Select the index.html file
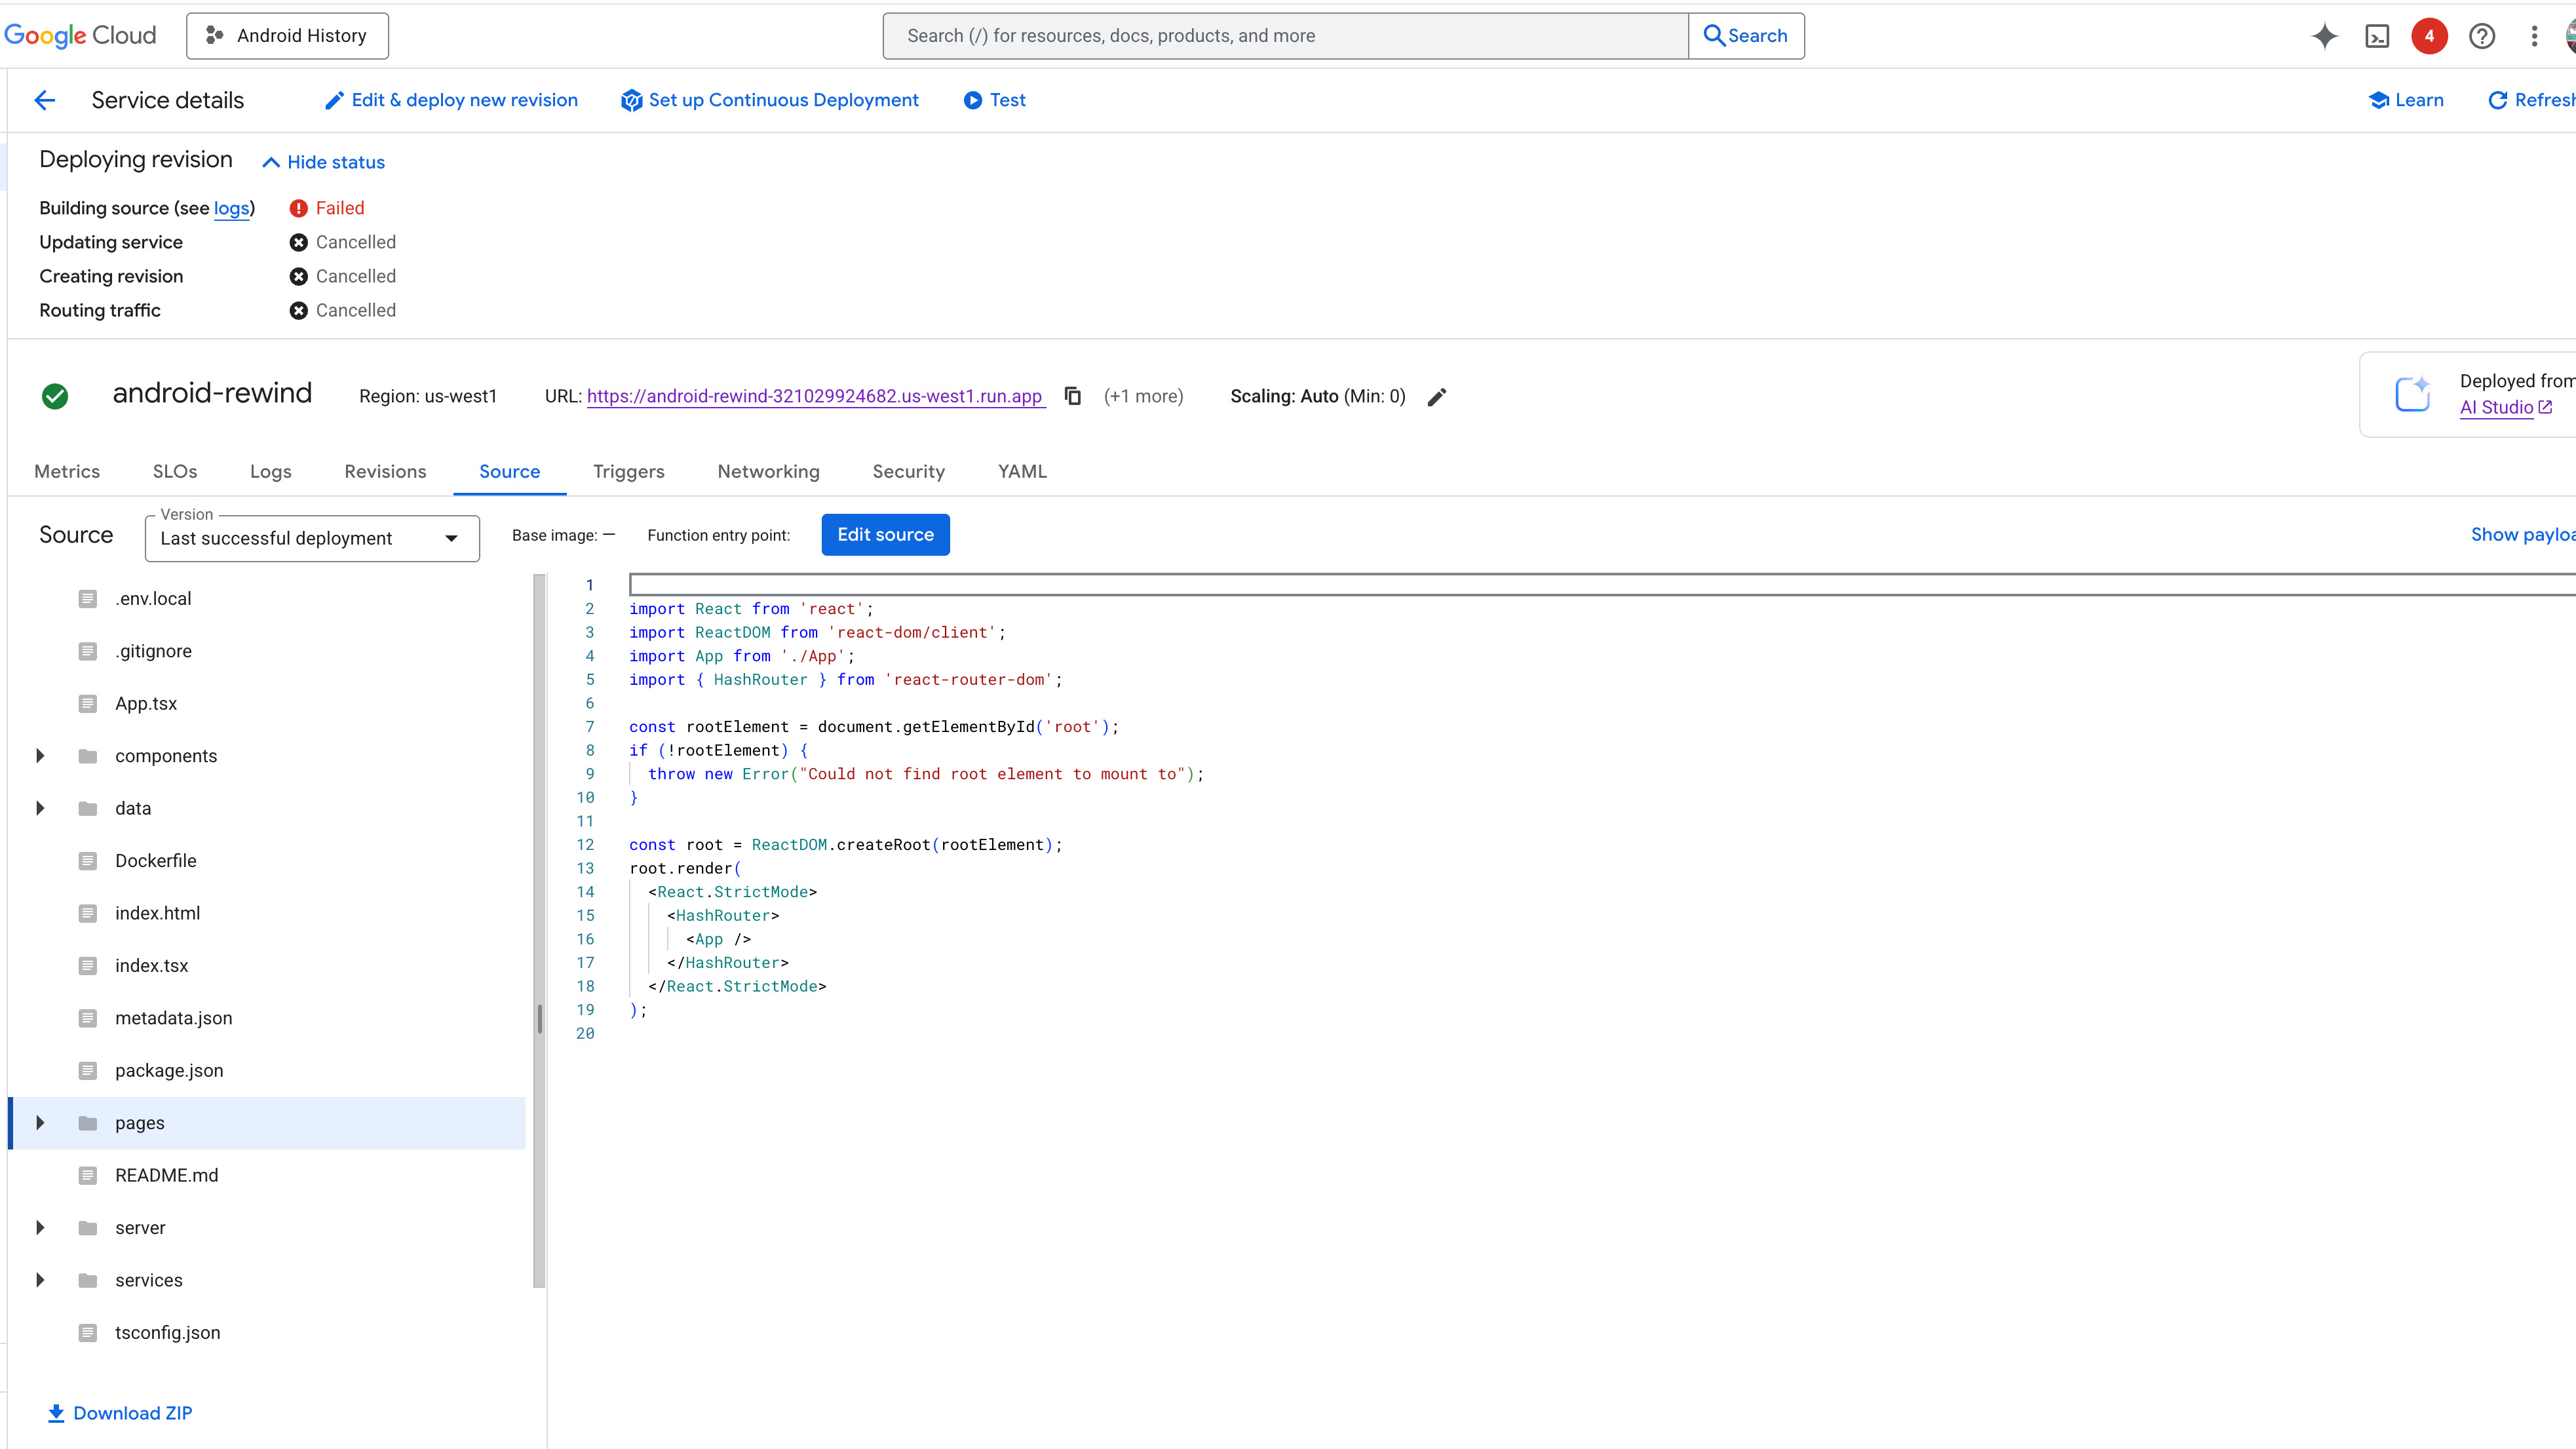 (x=157, y=913)
